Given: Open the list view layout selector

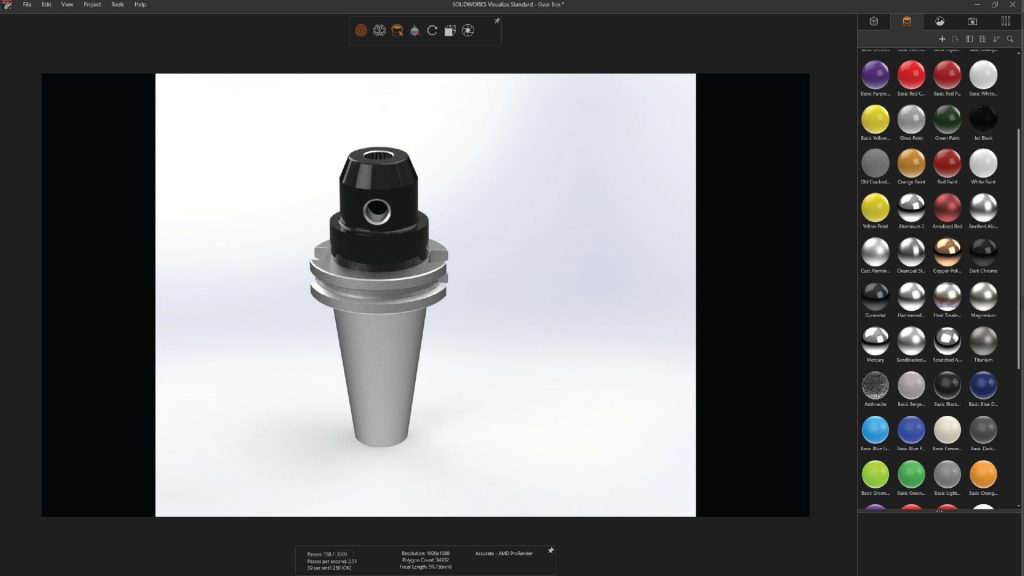Looking at the screenshot, I should (x=969, y=38).
